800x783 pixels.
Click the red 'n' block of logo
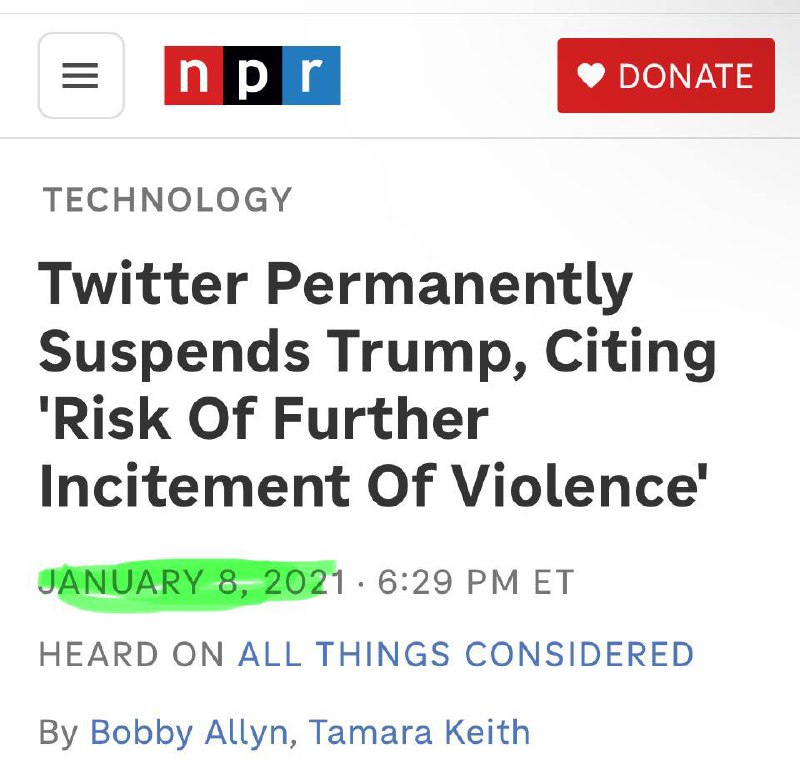point(193,75)
